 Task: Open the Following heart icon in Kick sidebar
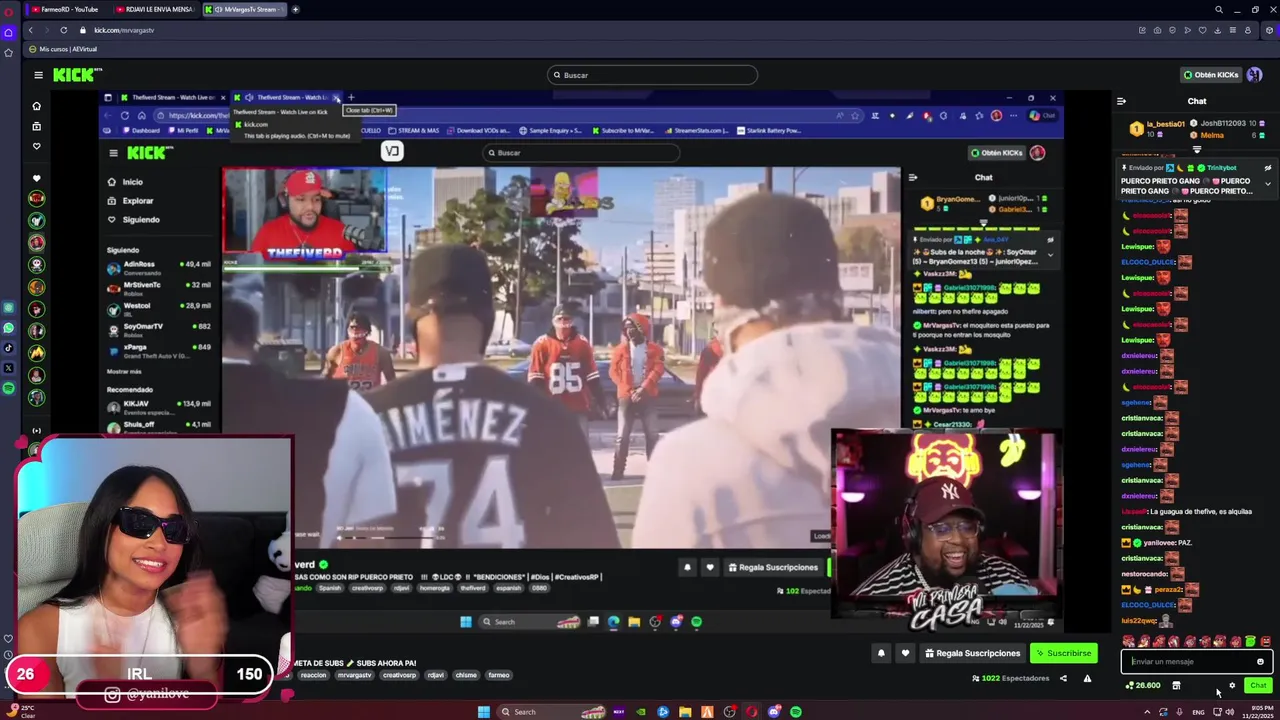[37, 146]
